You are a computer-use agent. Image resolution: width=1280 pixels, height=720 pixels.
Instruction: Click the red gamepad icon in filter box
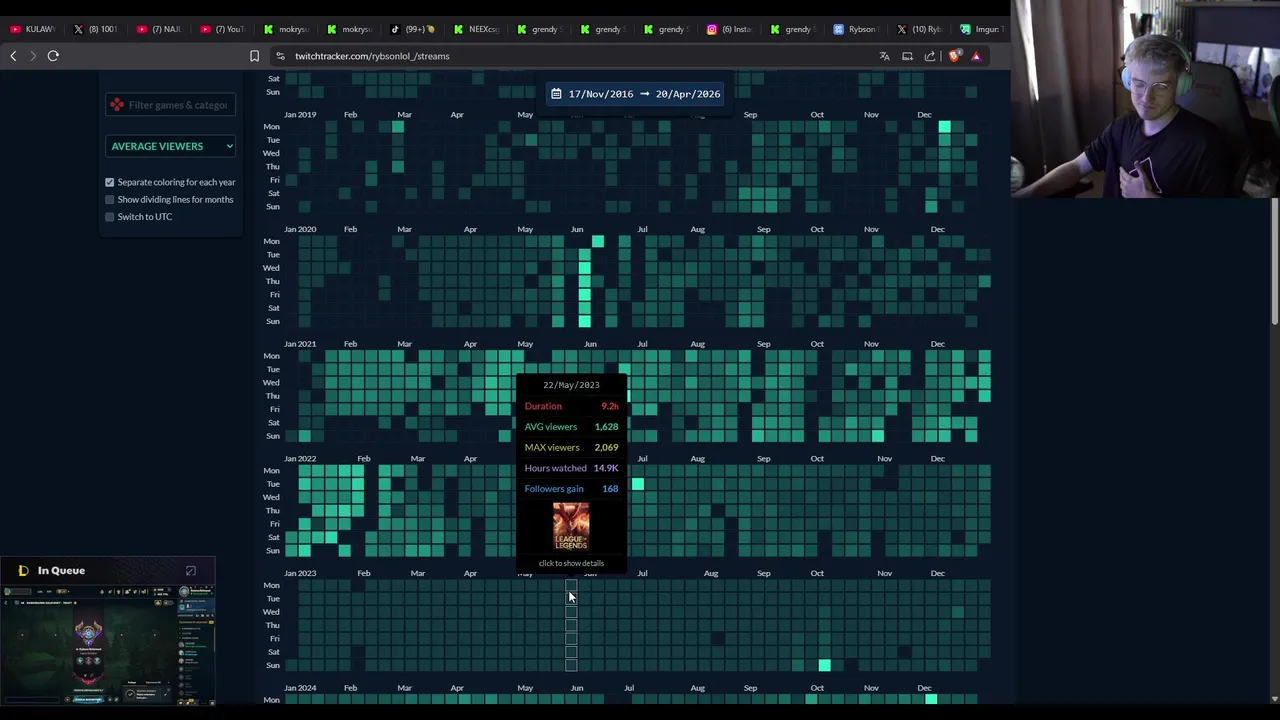click(x=118, y=105)
